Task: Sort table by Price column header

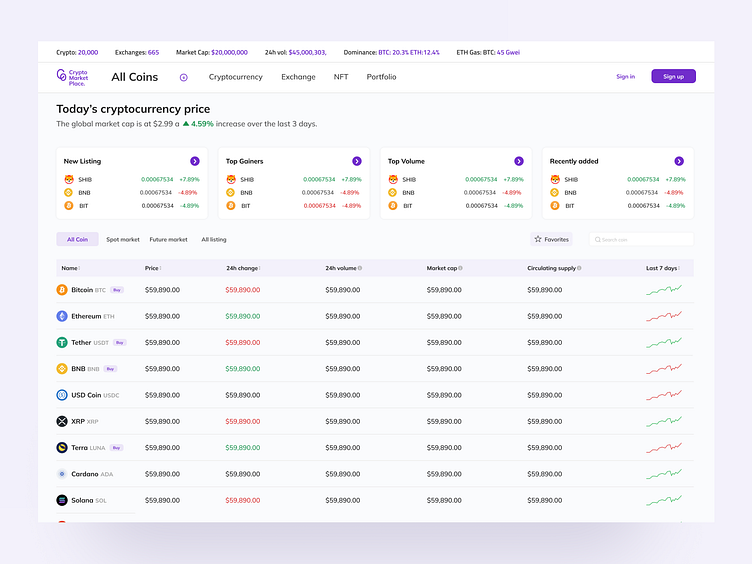Action: pyautogui.click(x=152, y=268)
